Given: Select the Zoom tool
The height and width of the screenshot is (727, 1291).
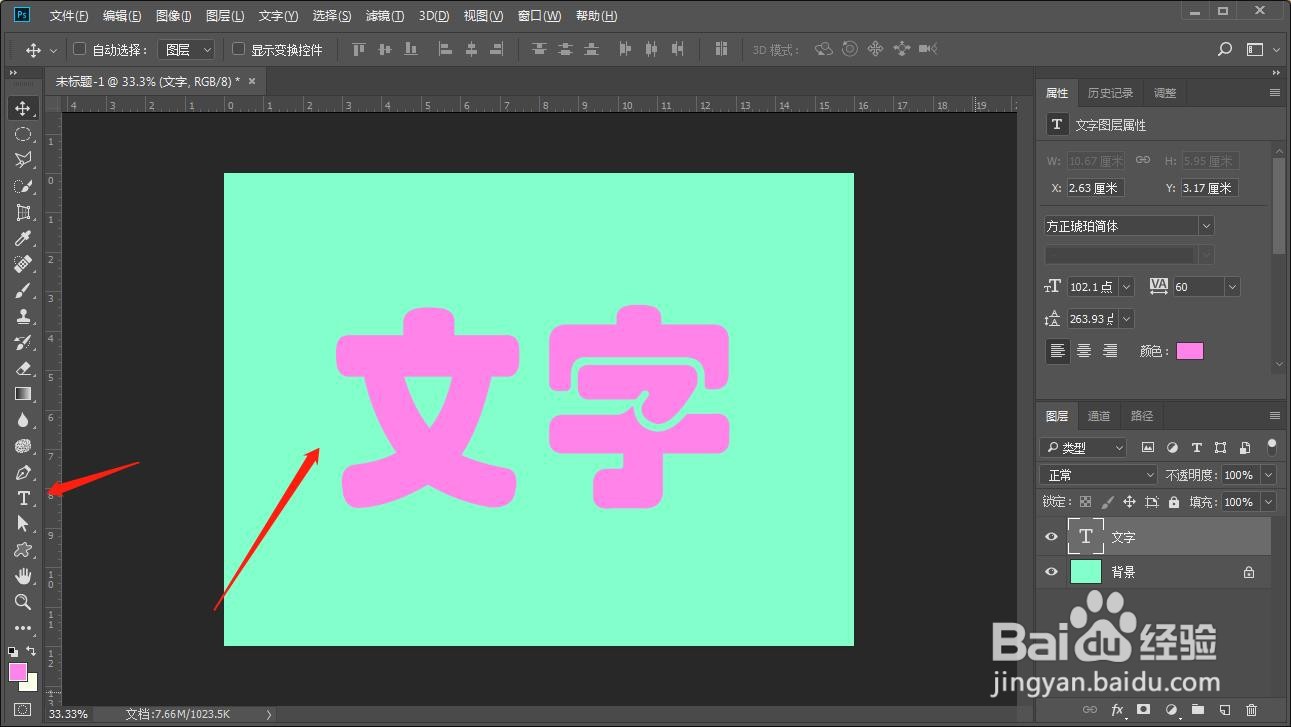Looking at the screenshot, I should click(23, 602).
